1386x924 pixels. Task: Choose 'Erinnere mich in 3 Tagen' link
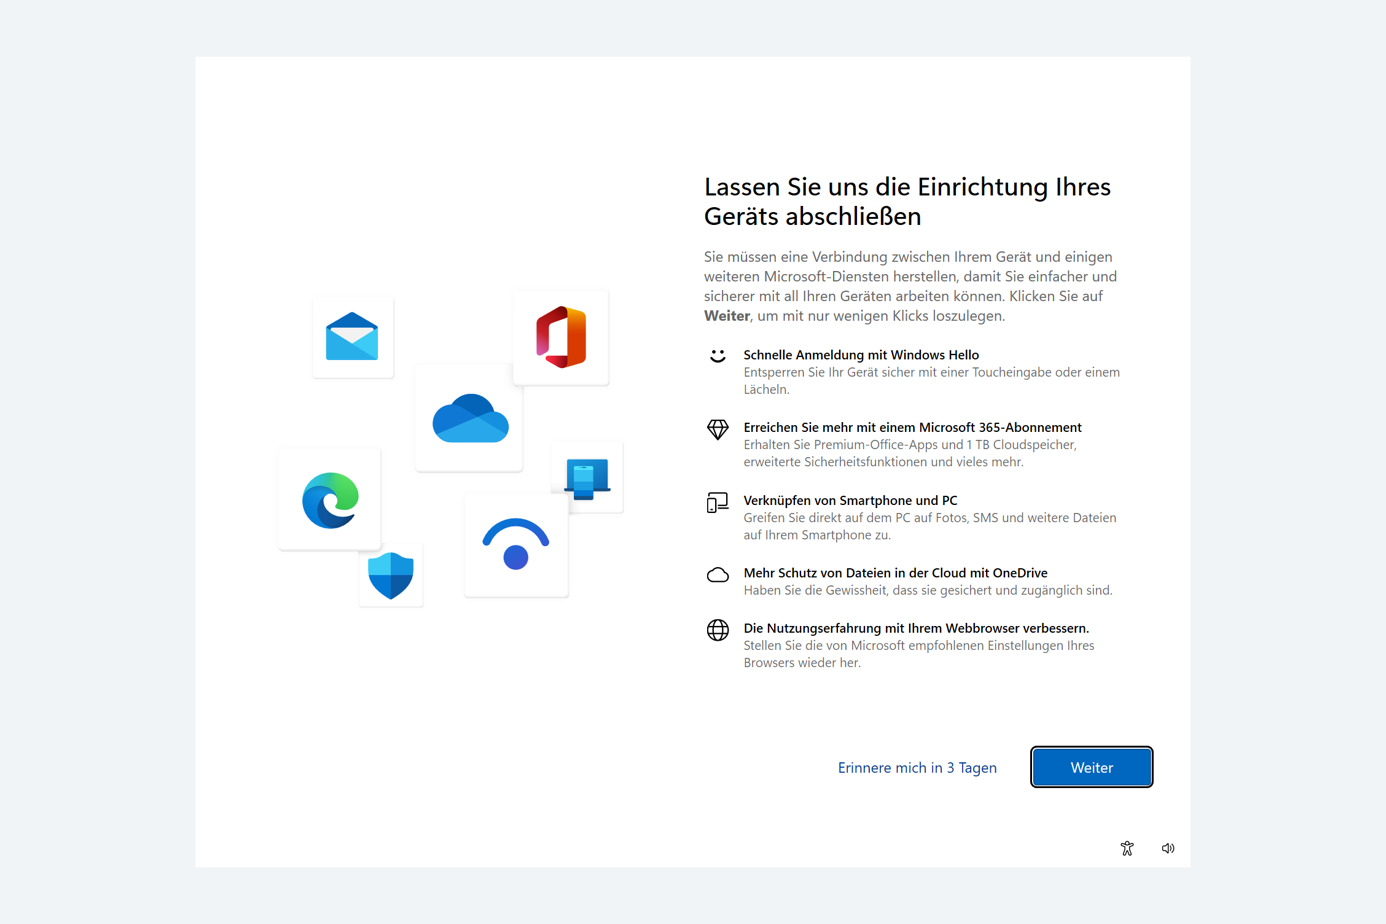(917, 768)
